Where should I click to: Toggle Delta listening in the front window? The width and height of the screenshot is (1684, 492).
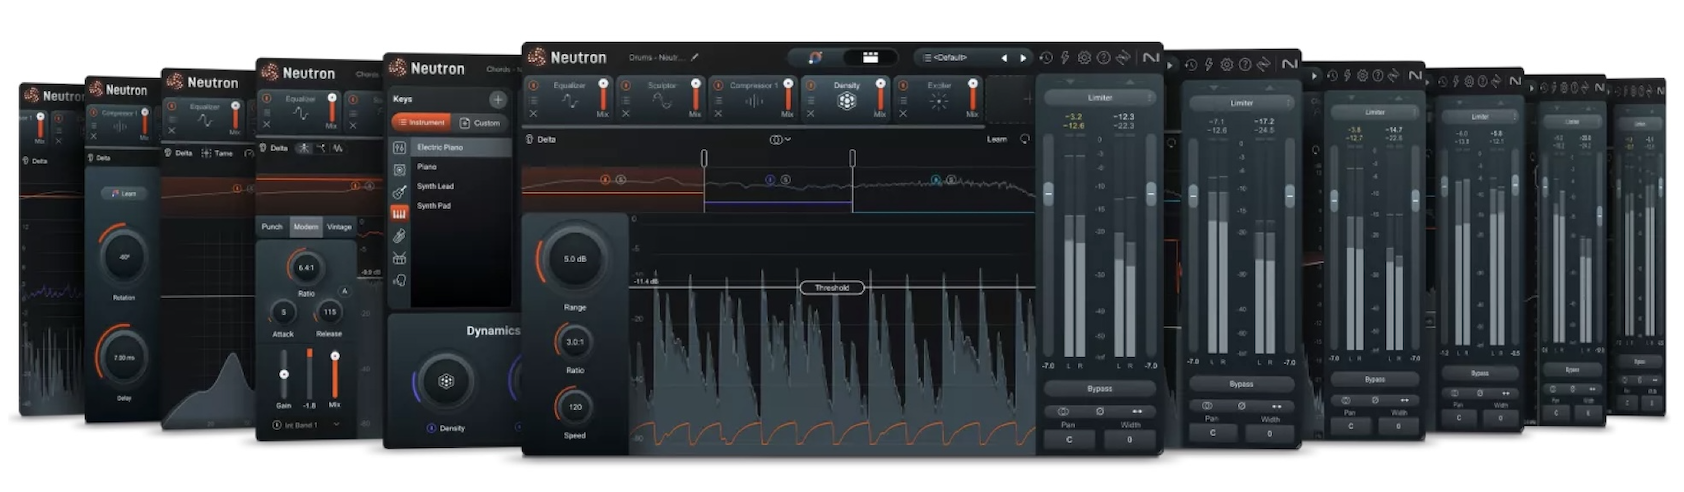pyautogui.click(x=540, y=139)
